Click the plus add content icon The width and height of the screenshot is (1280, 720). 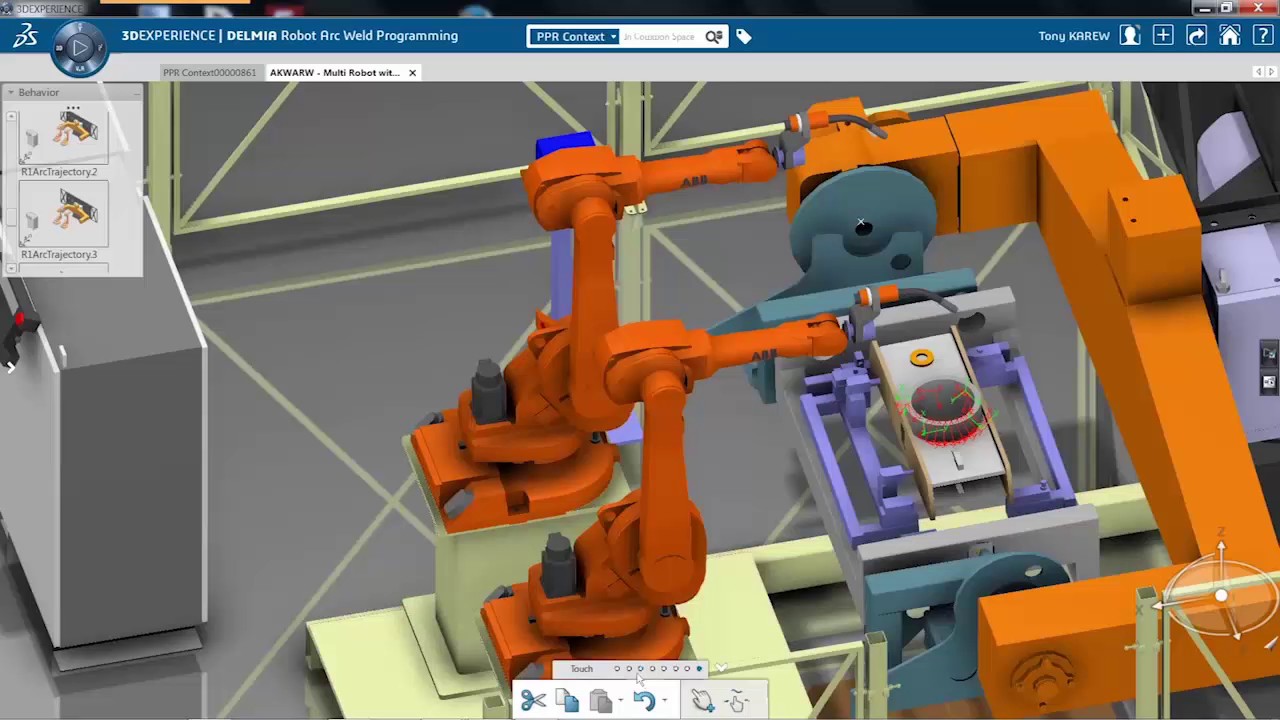click(1163, 36)
